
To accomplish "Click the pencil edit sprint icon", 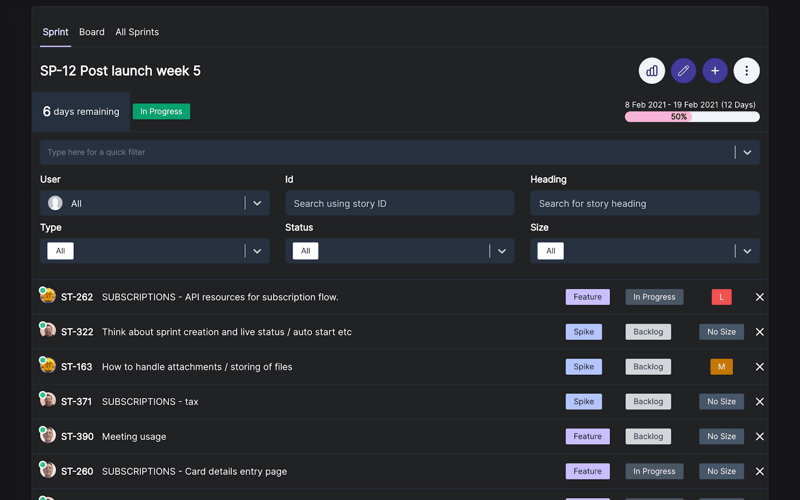I will pos(683,70).
